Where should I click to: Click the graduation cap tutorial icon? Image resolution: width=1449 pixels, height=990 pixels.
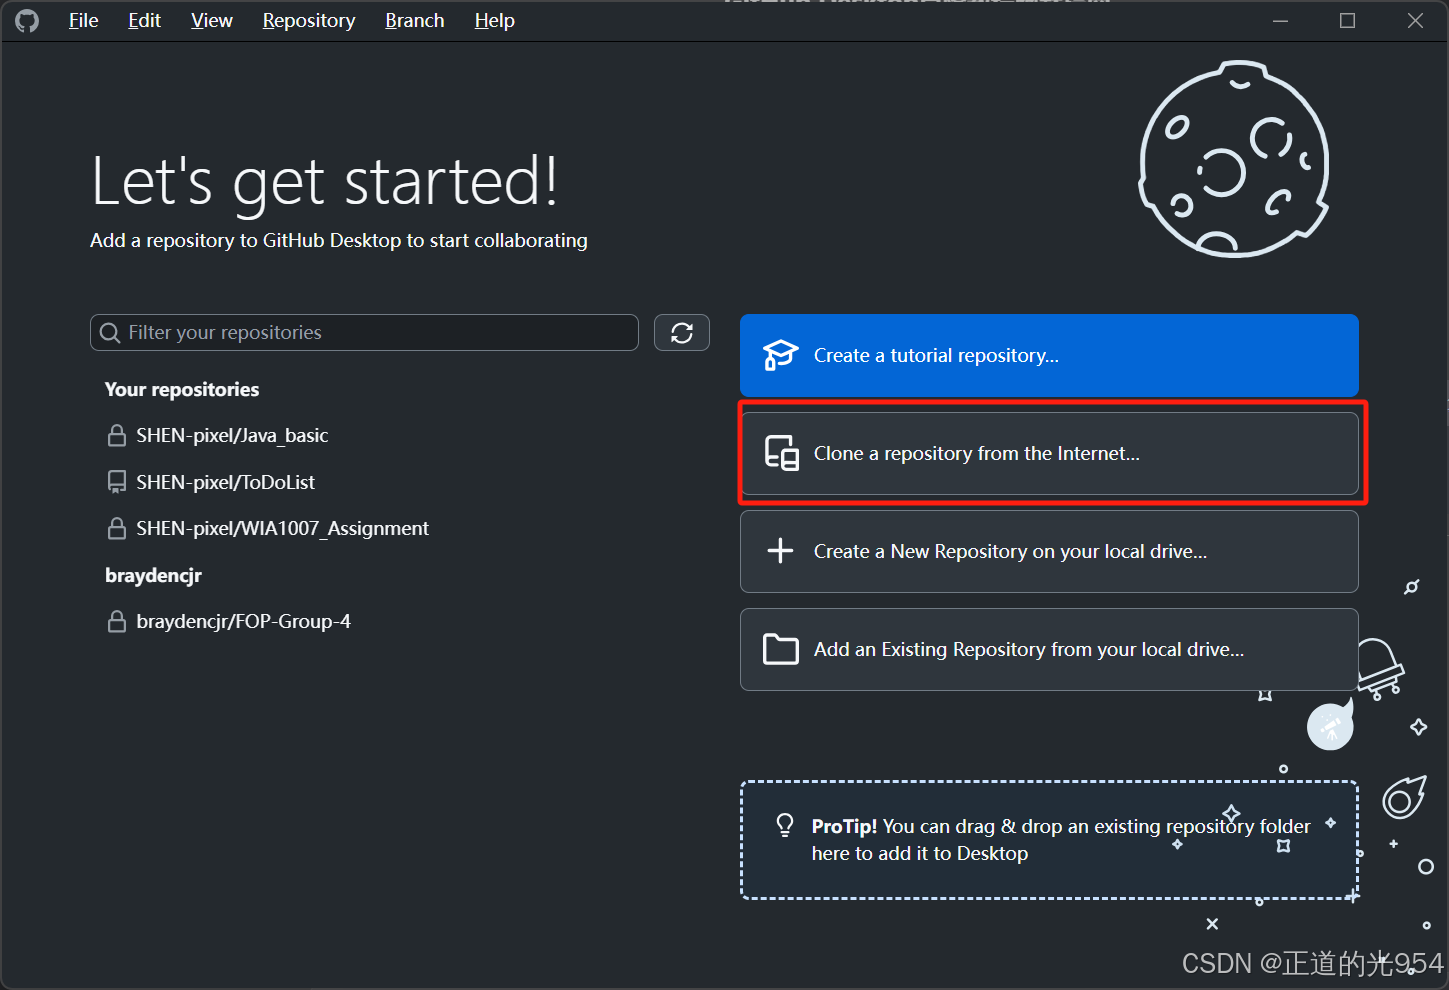(780, 355)
